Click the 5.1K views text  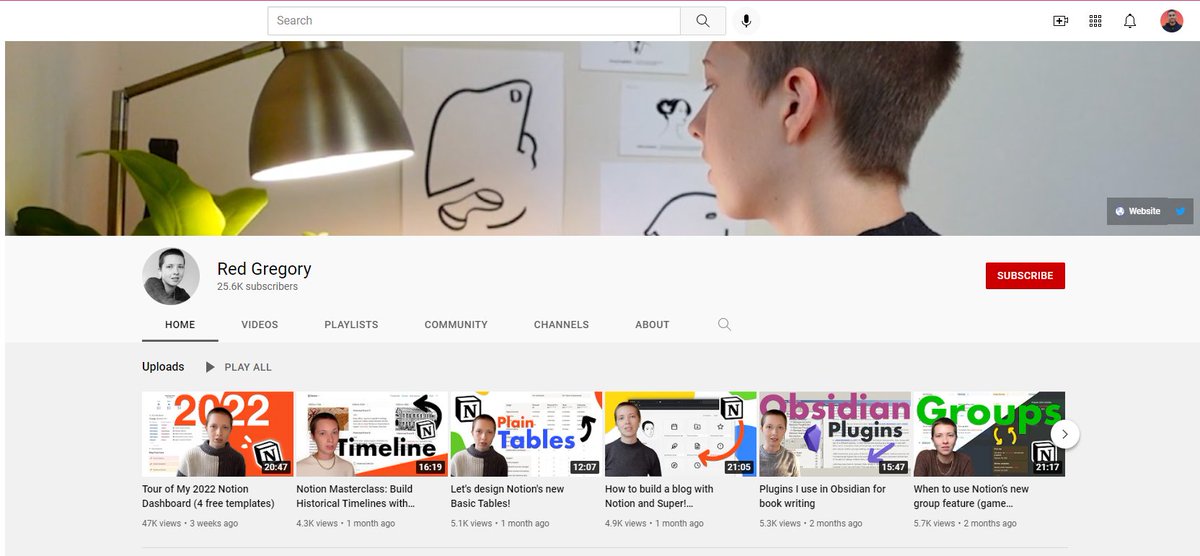tap(472, 523)
